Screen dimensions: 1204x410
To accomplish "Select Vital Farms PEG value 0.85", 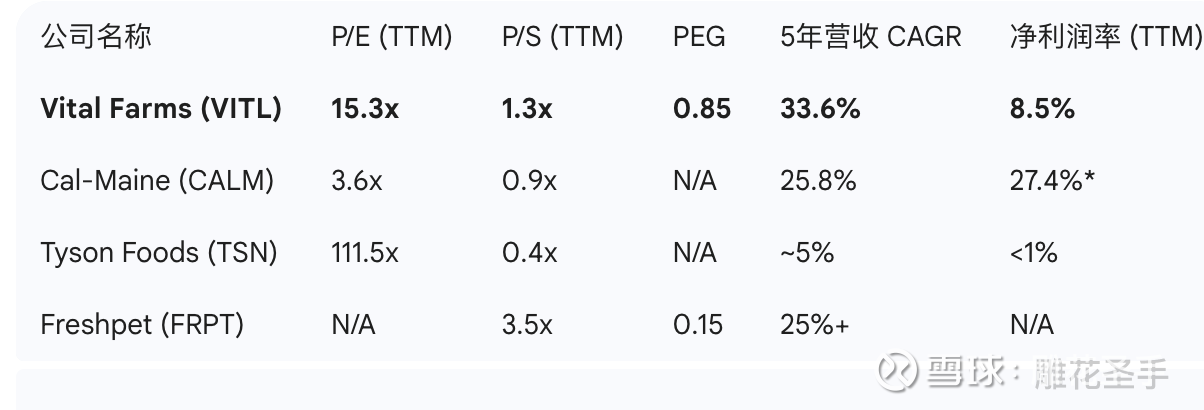I will (702, 109).
